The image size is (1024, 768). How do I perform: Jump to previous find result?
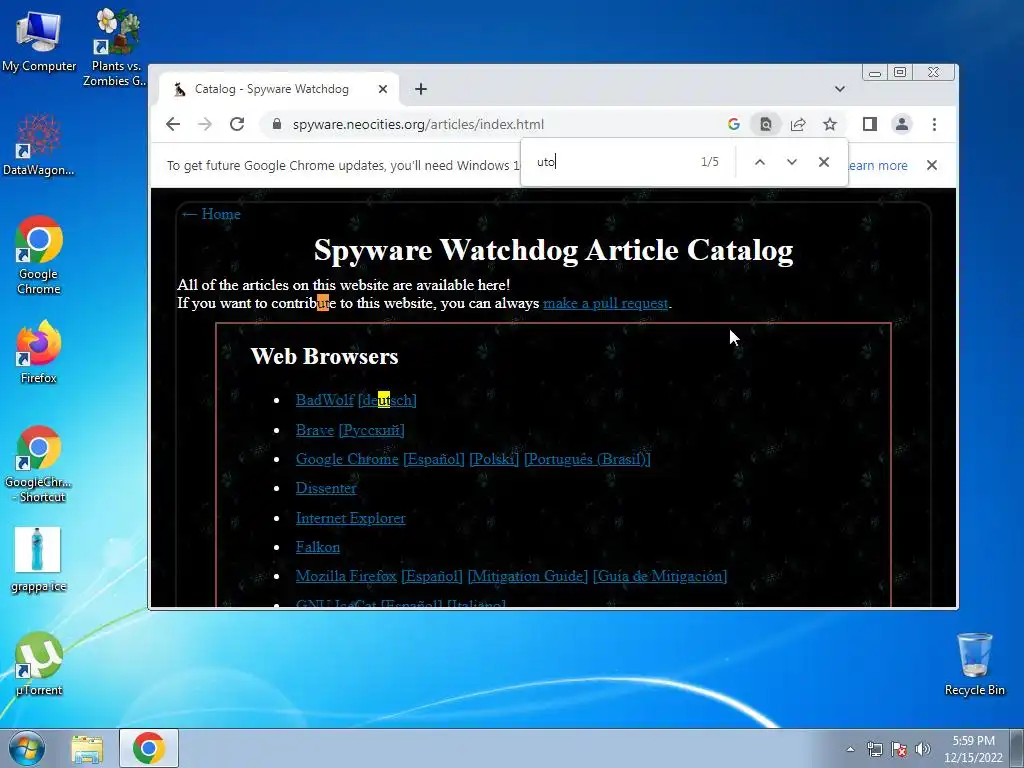pos(760,162)
